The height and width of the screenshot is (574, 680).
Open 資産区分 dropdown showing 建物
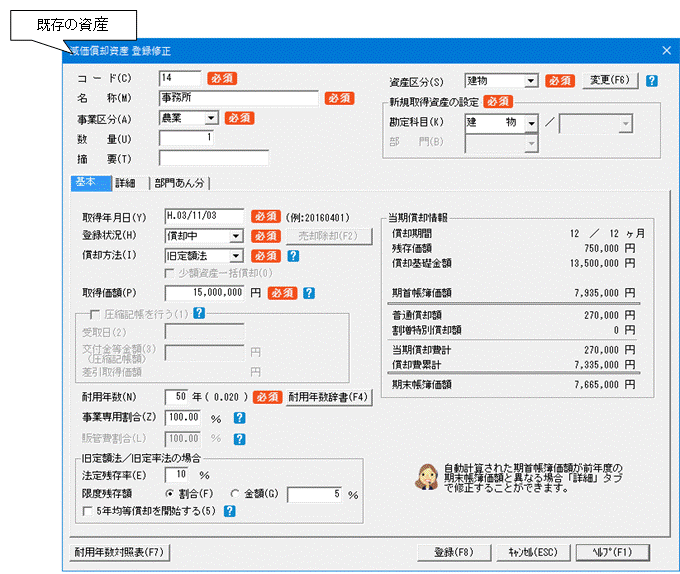(530, 81)
